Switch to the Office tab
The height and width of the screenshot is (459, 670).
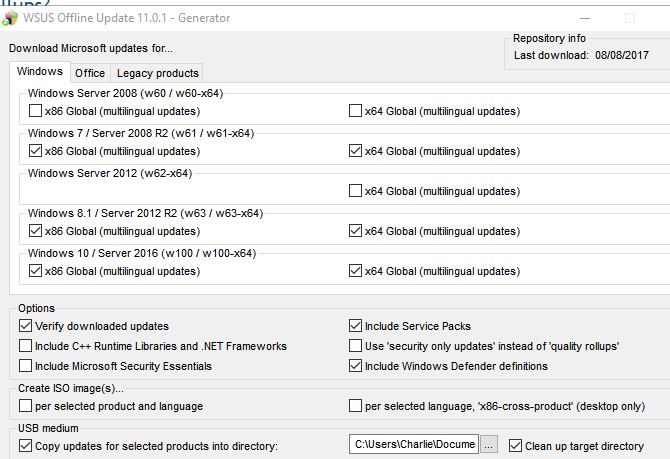coord(90,73)
